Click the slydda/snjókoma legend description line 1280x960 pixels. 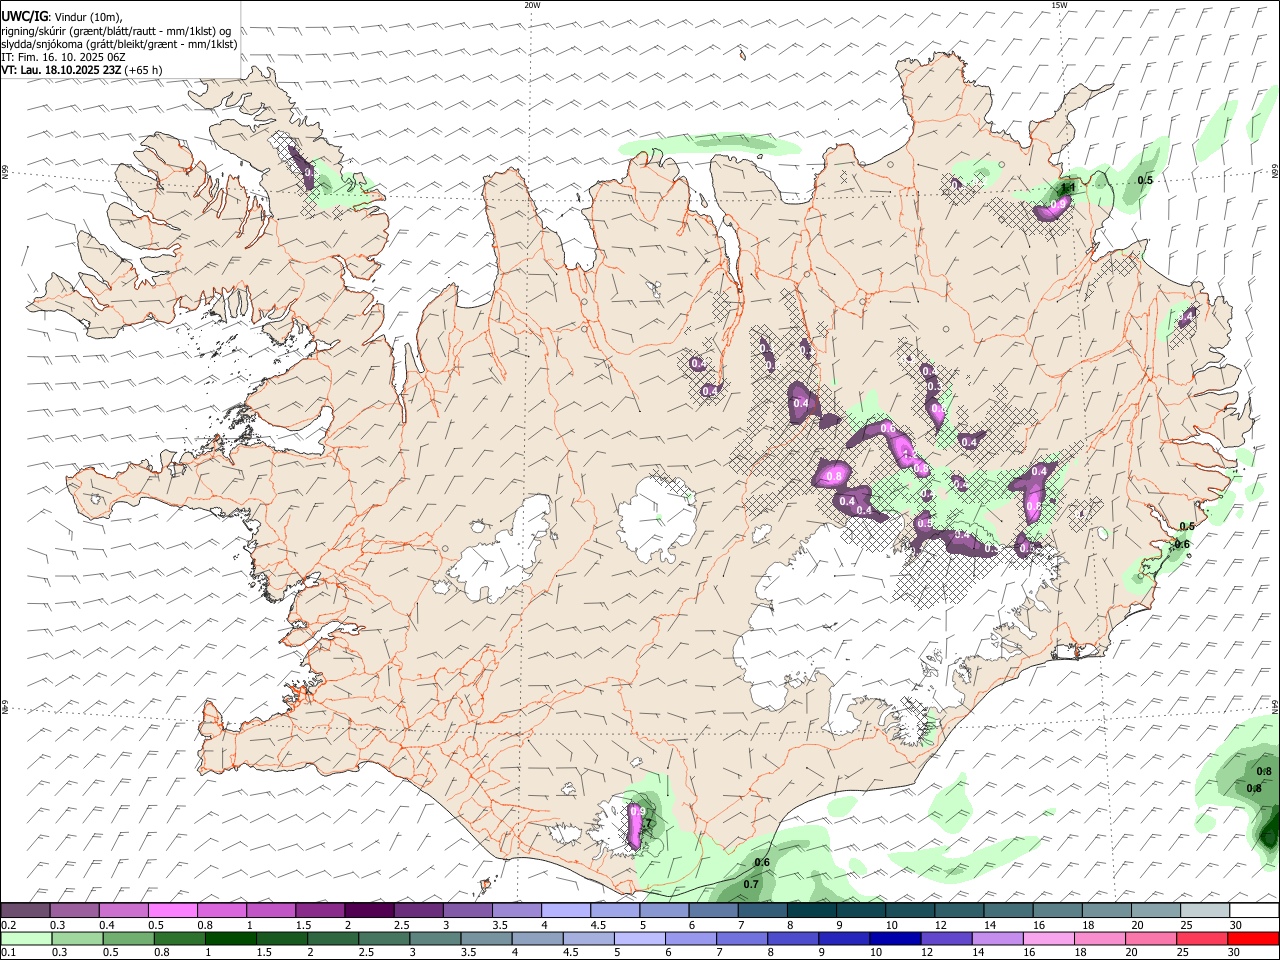pos(119,44)
